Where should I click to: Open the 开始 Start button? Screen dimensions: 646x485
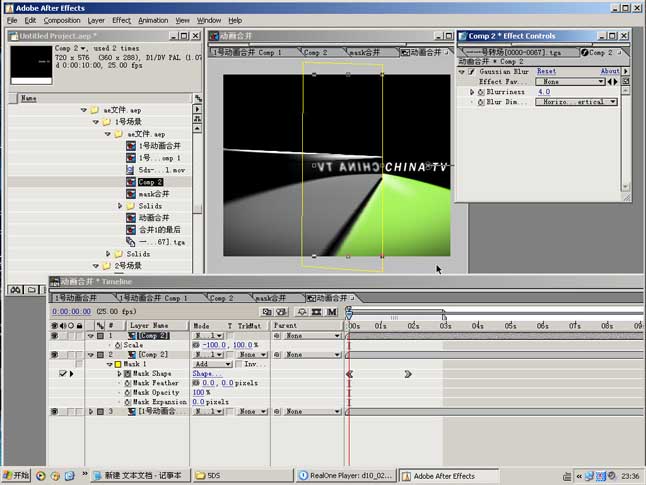click(x=16, y=476)
